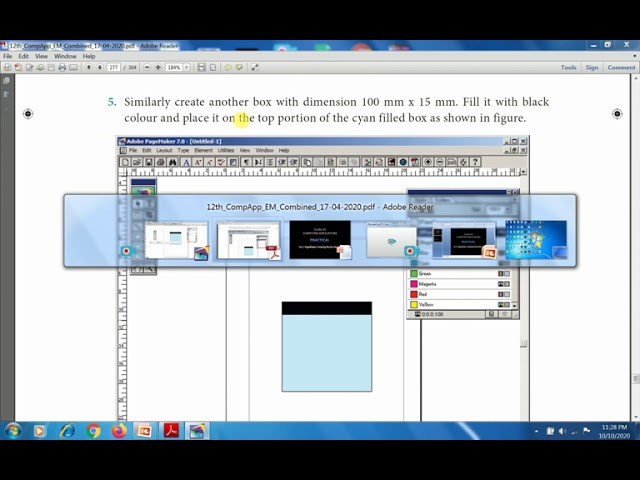Screen dimensions: 640x480
Task: Open the View menu in Adobe Reader
Action: [41, 56]
